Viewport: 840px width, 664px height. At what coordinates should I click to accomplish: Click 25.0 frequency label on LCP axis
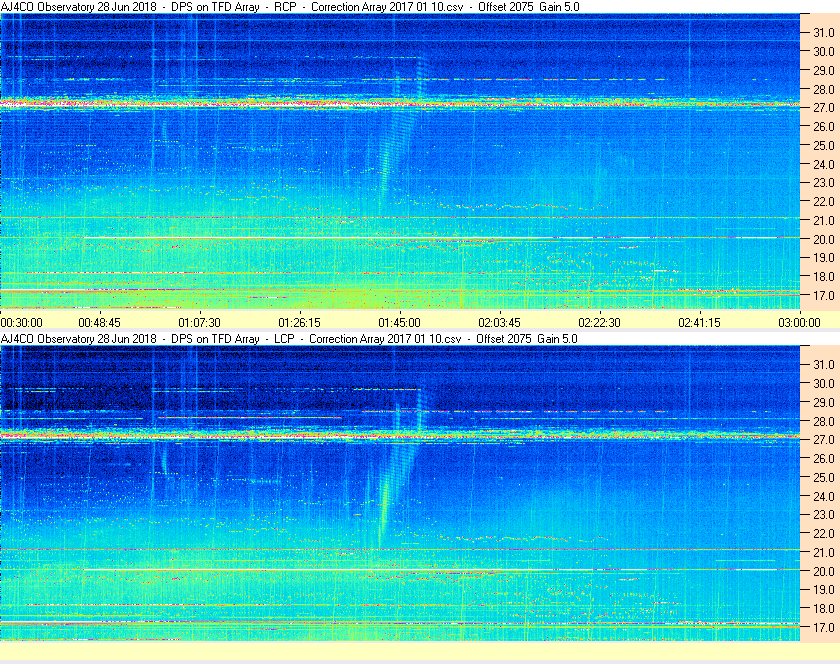click(824, 478)
